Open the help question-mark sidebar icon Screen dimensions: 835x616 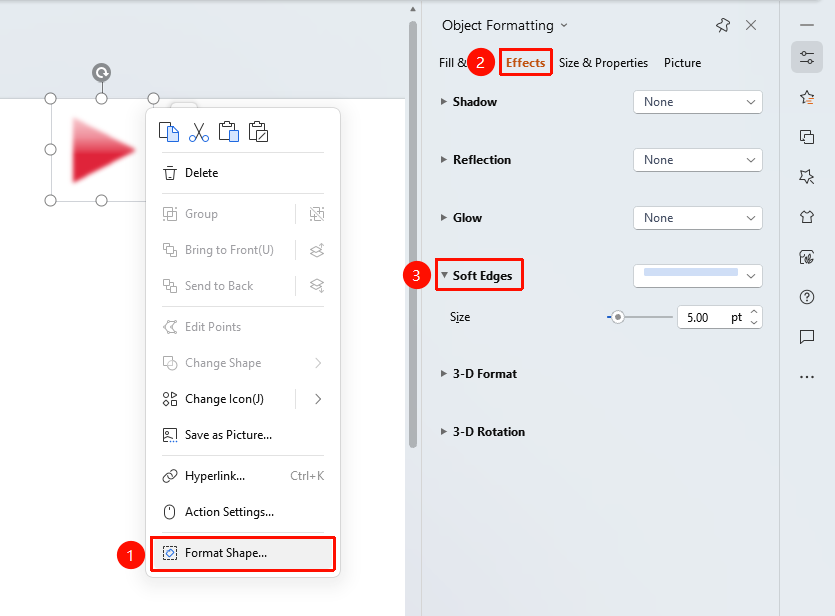click(807, 297)
